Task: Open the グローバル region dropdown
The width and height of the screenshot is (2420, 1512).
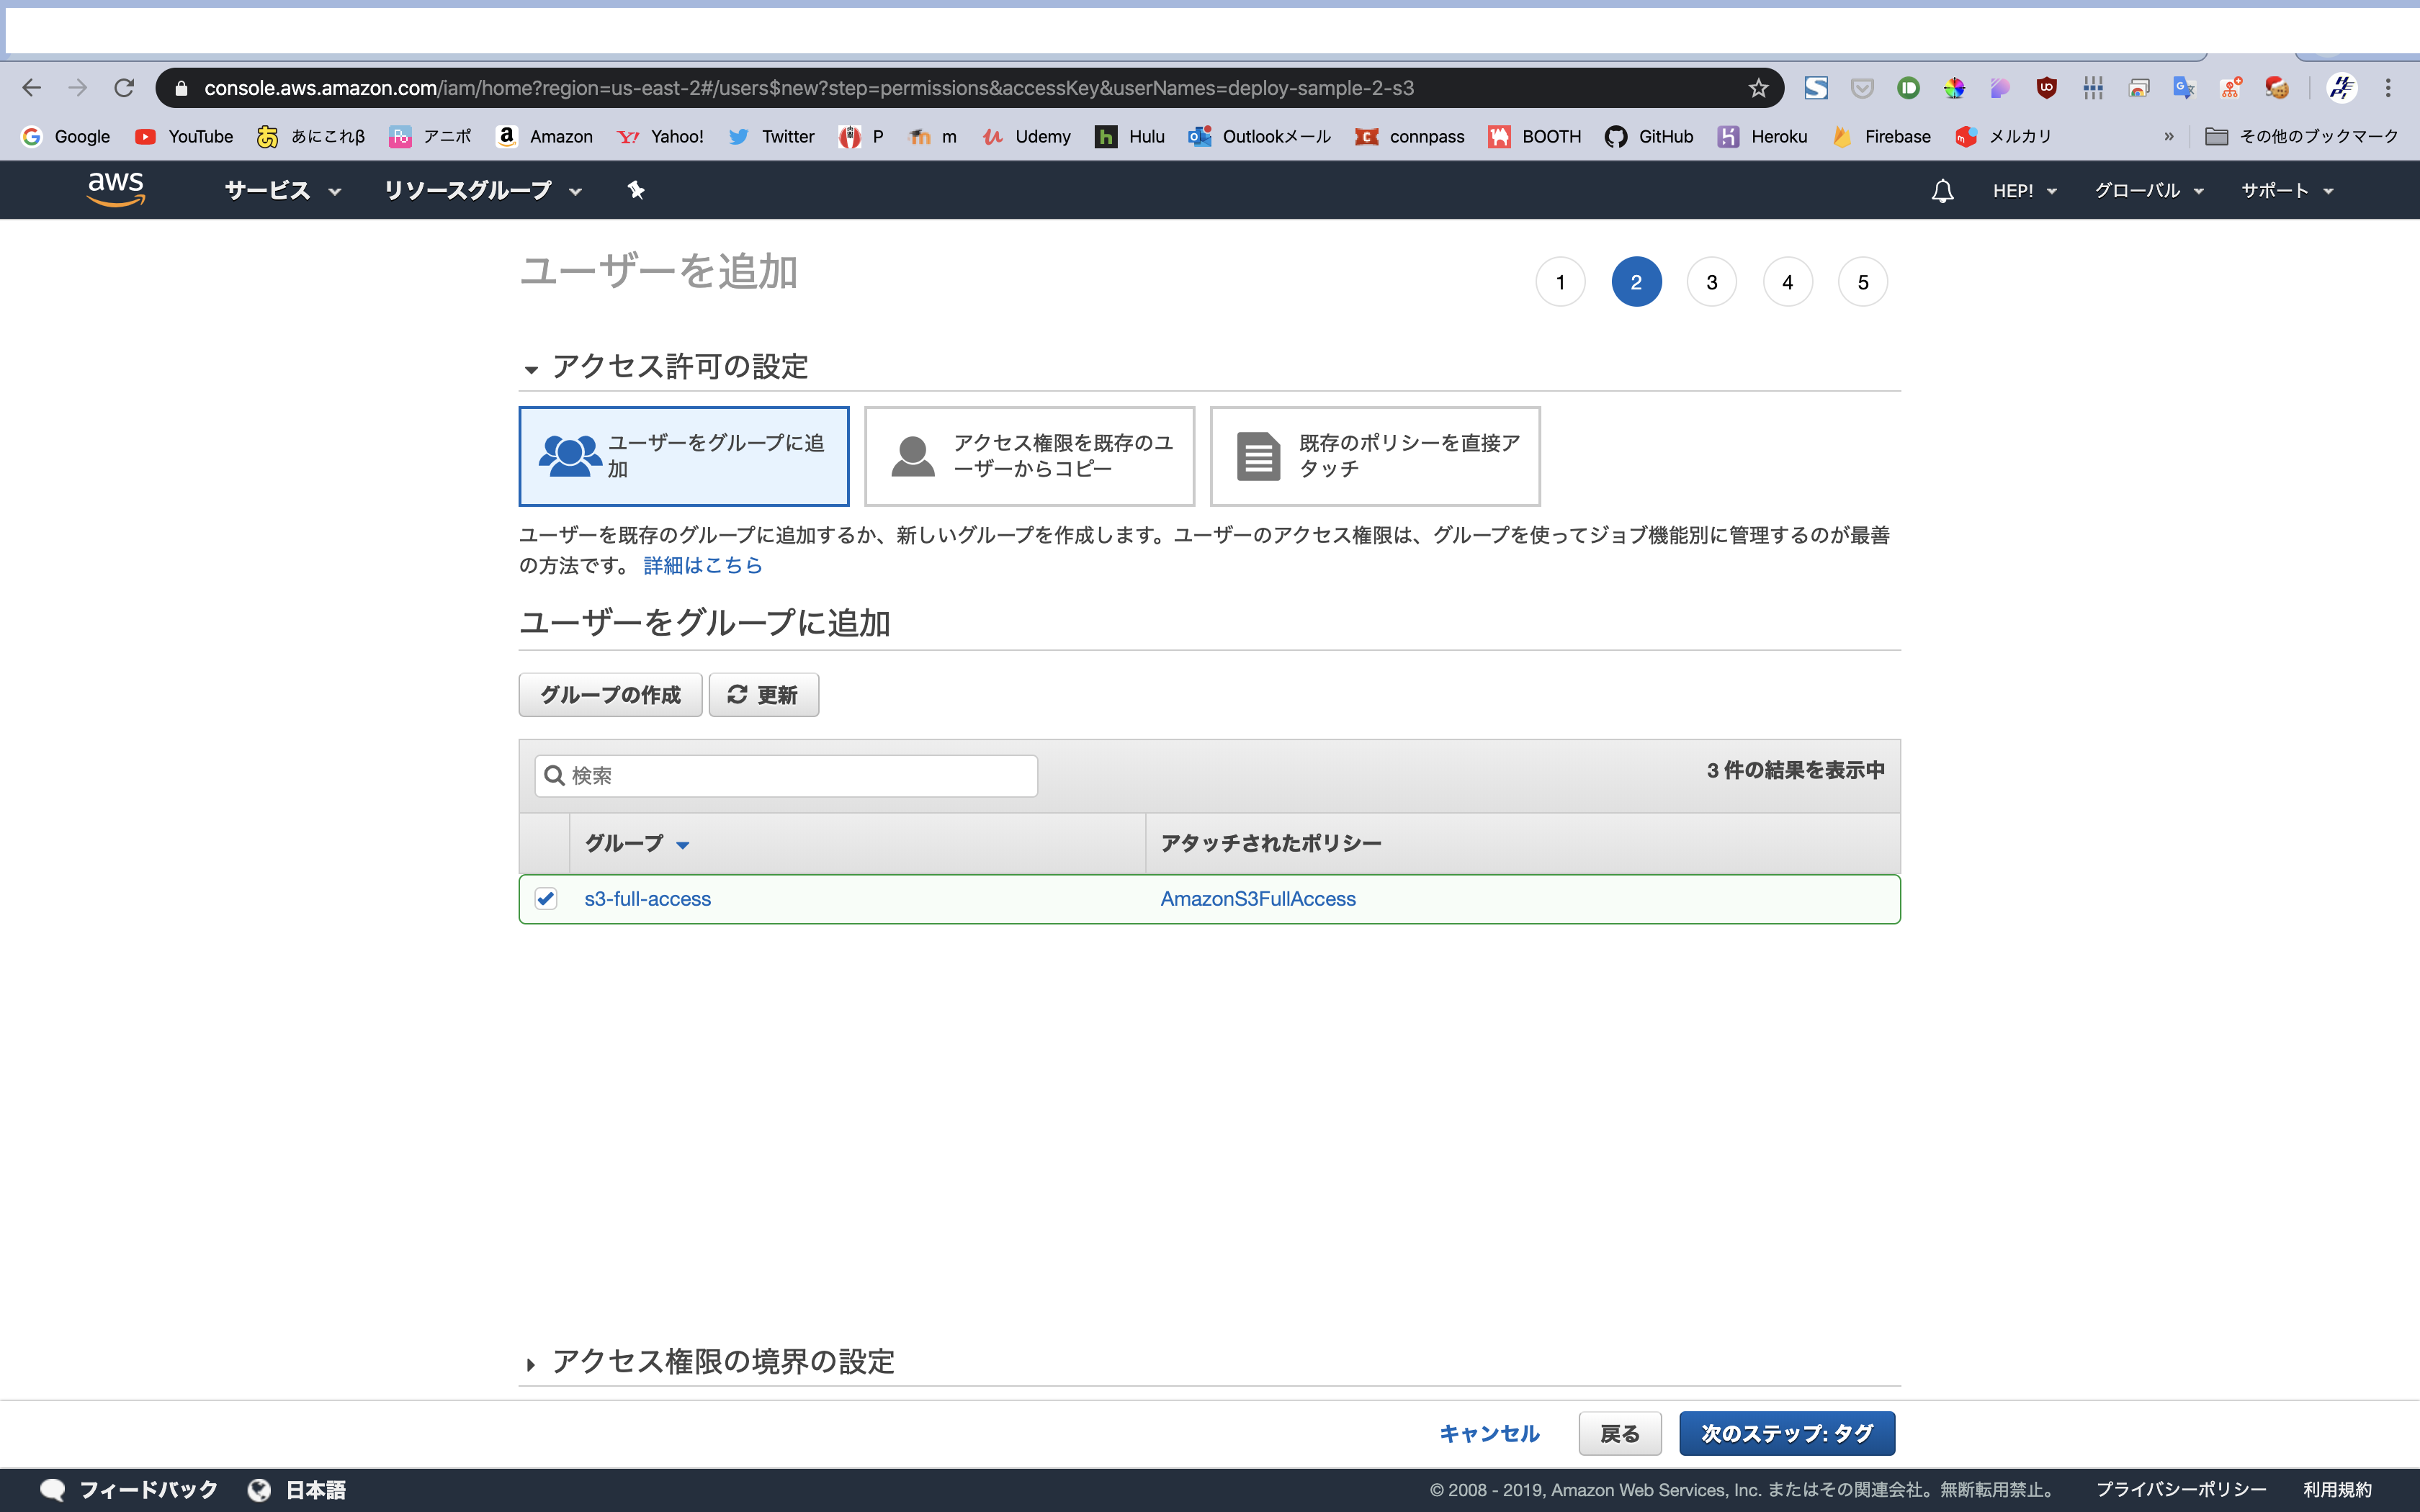Action: click(x=2149, y=191)
